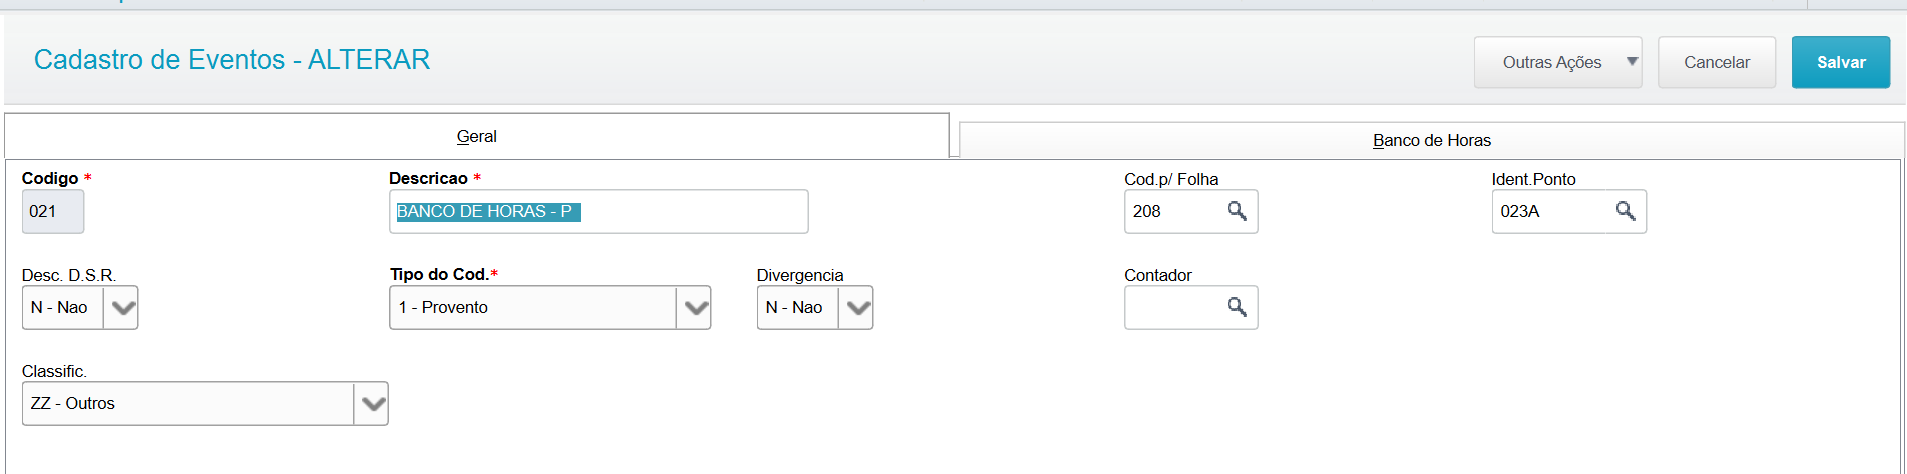The height and width of the screenshot is (474, 1907).
Task: Focus the Cod.p/ Folha input with 208
Action: pos(1174,212)
